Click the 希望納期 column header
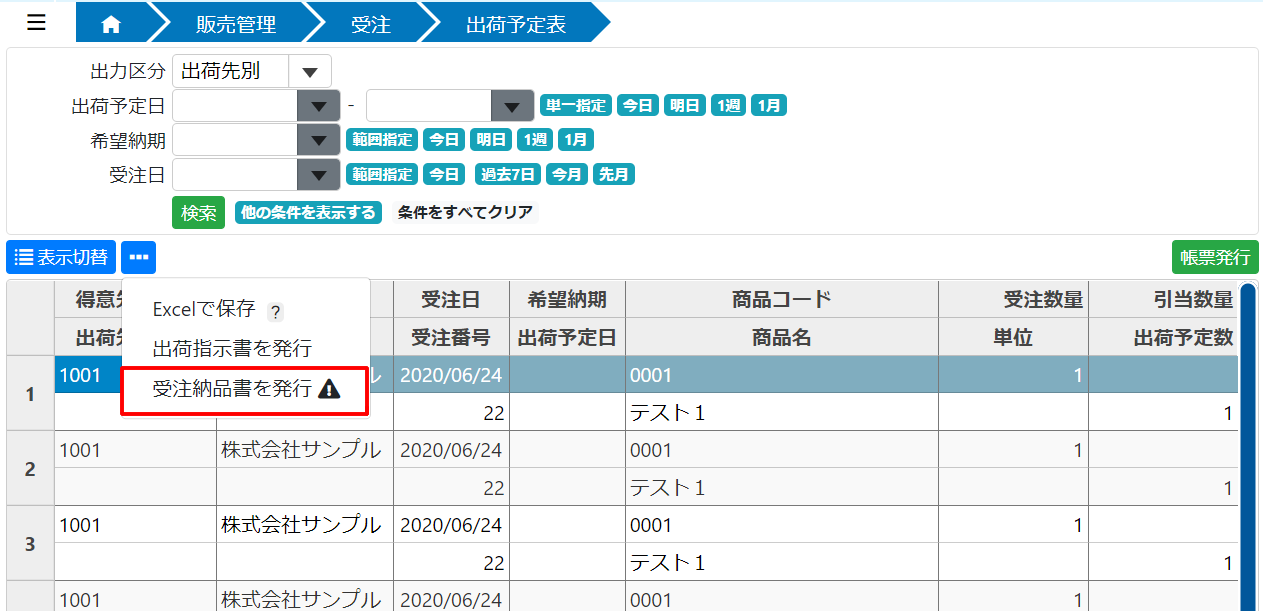The width and height of the screenshot is (1263, 611). pos(567,299)
